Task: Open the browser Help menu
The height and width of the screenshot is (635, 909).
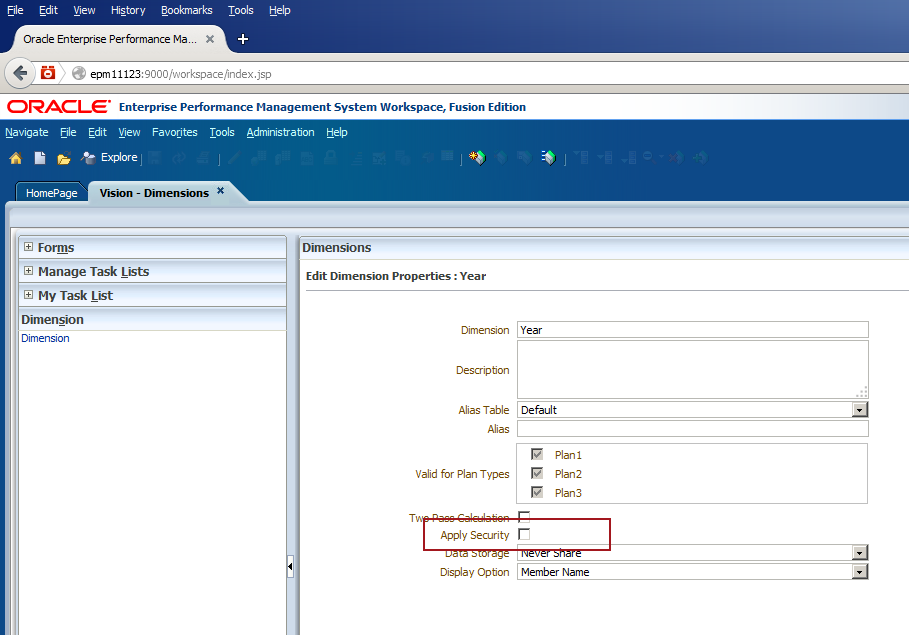Action: click(279, 10)
